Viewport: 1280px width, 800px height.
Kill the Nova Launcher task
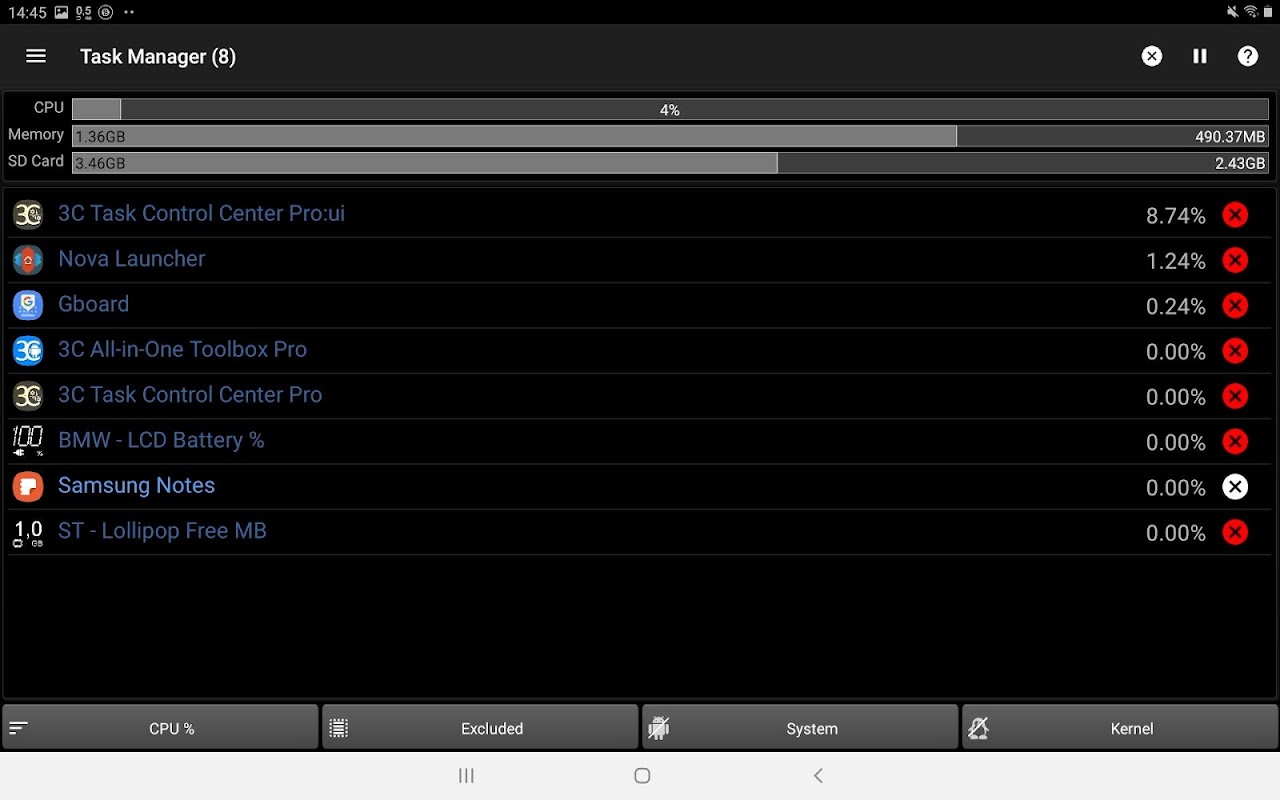coord(1235,260)
